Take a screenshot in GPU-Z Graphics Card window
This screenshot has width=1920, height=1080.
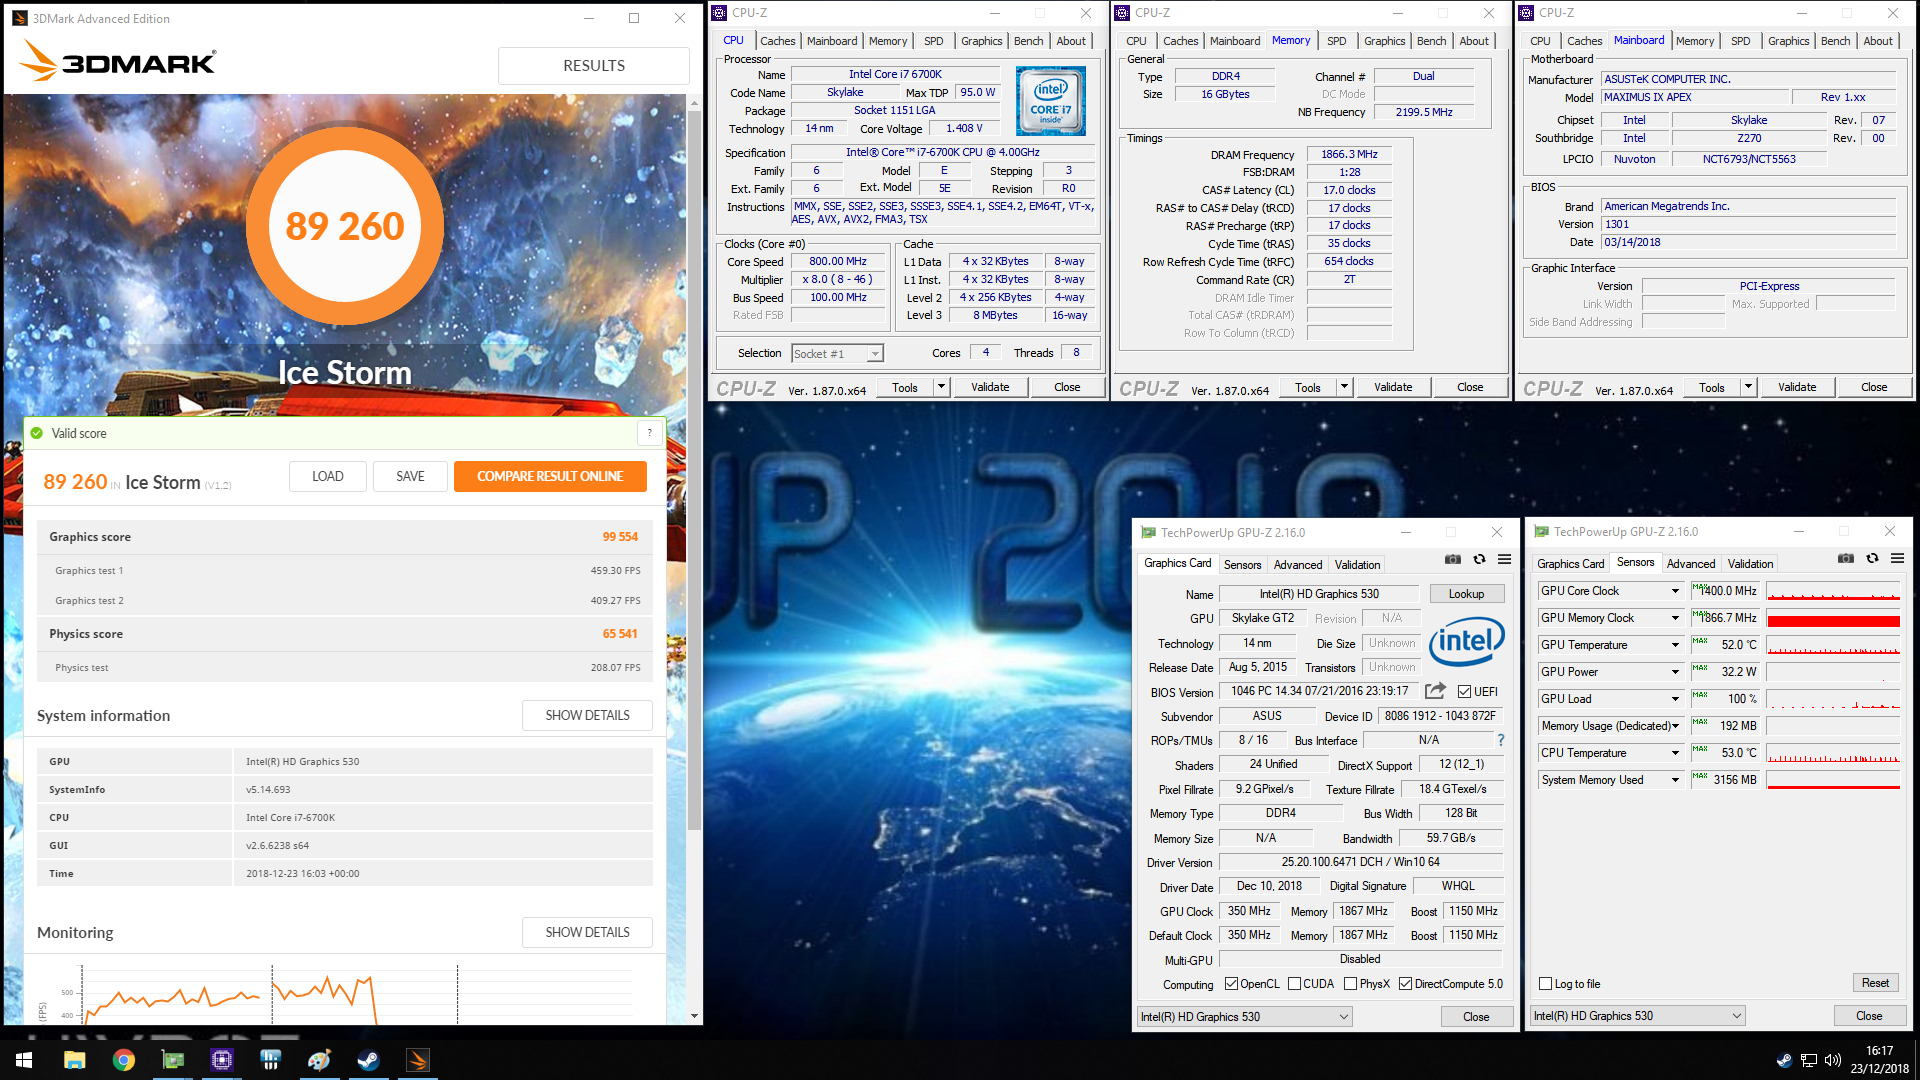[x=1453, y=559]
